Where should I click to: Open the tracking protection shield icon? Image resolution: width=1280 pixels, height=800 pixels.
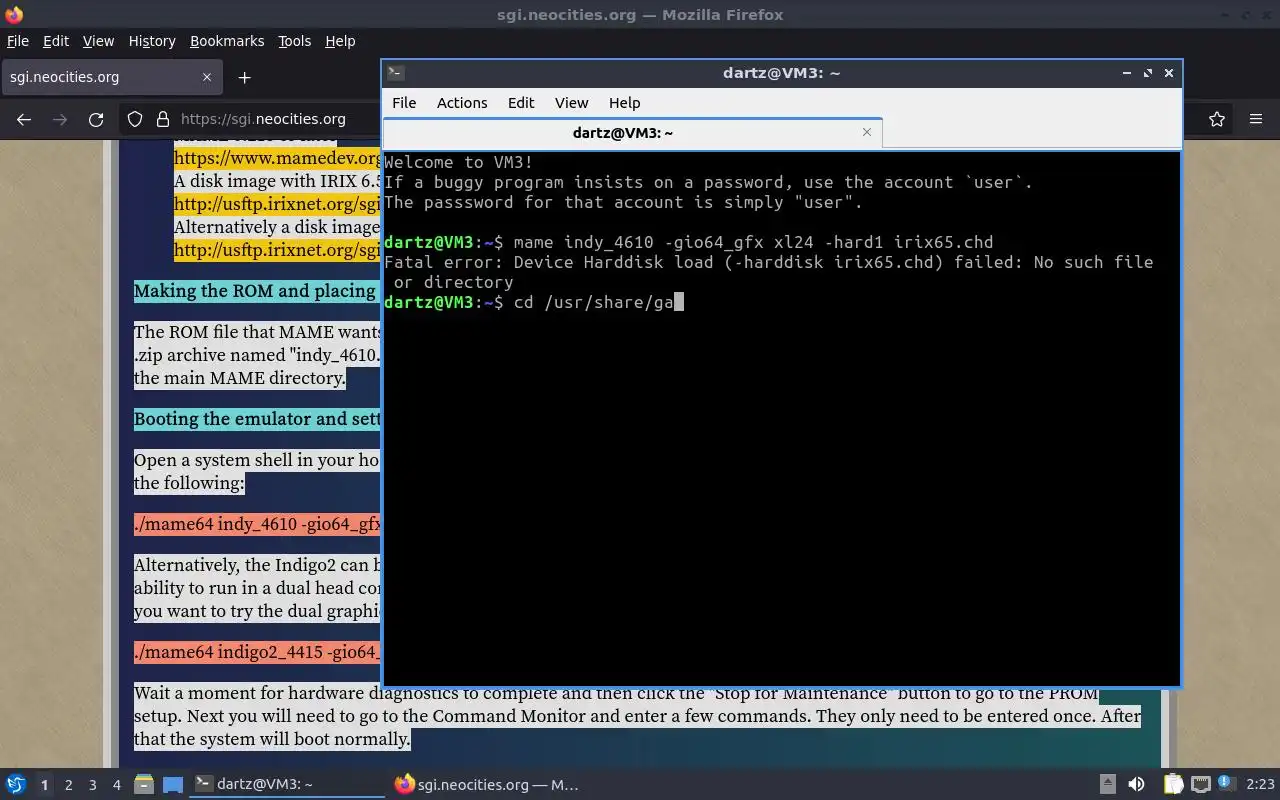[x=135, y=119]
